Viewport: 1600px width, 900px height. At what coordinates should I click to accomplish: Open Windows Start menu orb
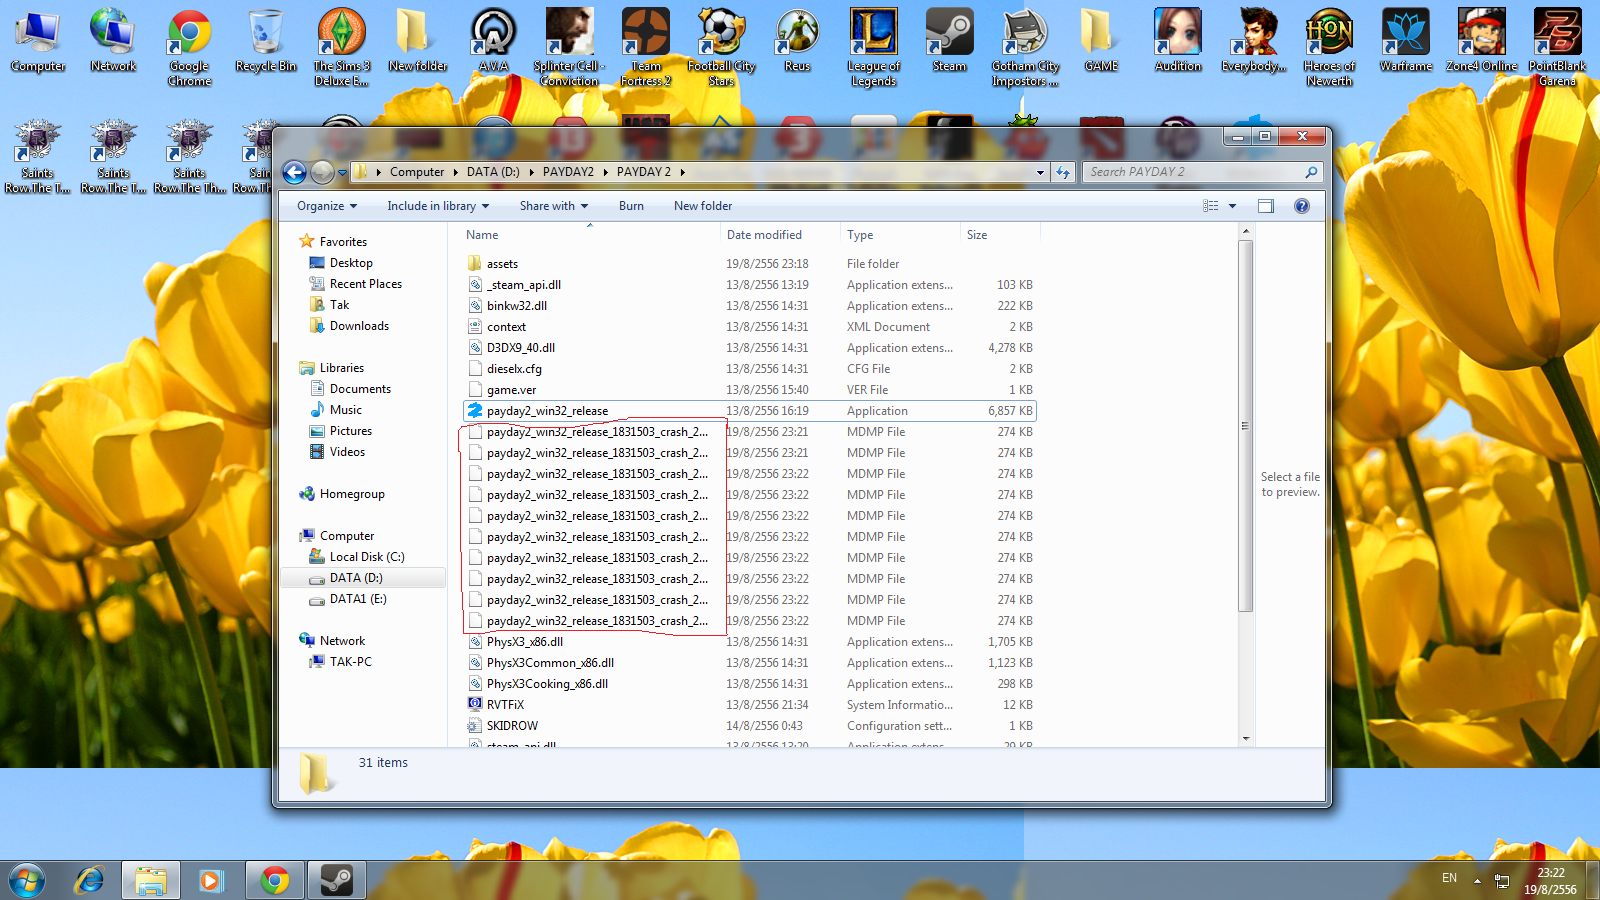[27, 880]
